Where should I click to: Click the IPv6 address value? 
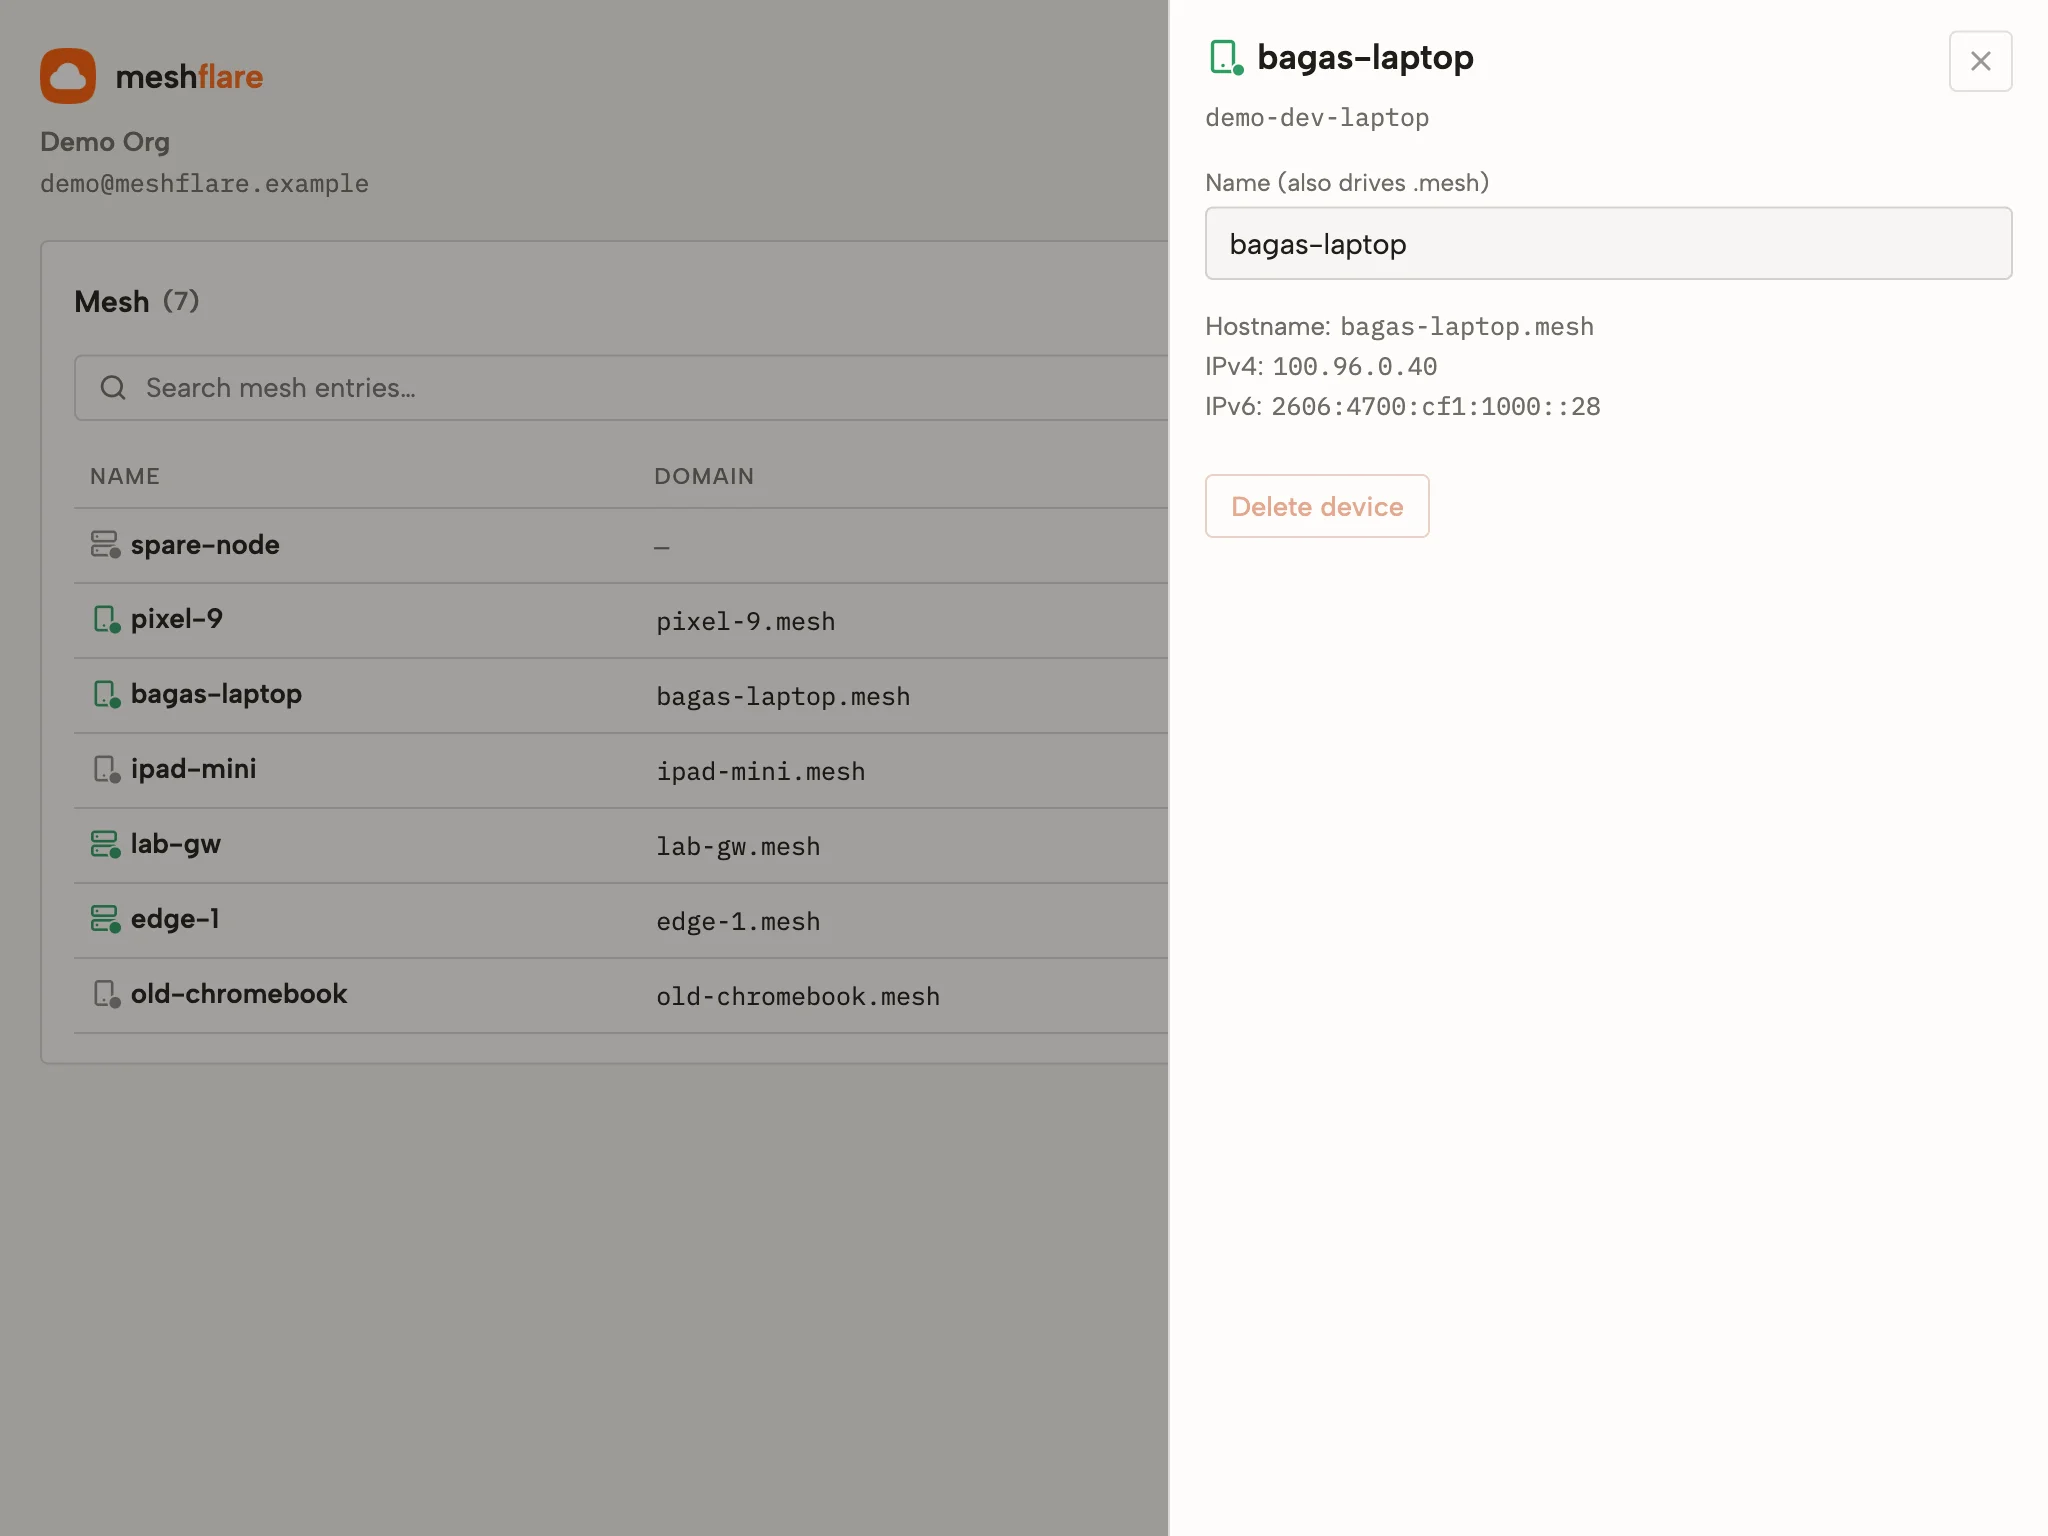[1436, 407]
